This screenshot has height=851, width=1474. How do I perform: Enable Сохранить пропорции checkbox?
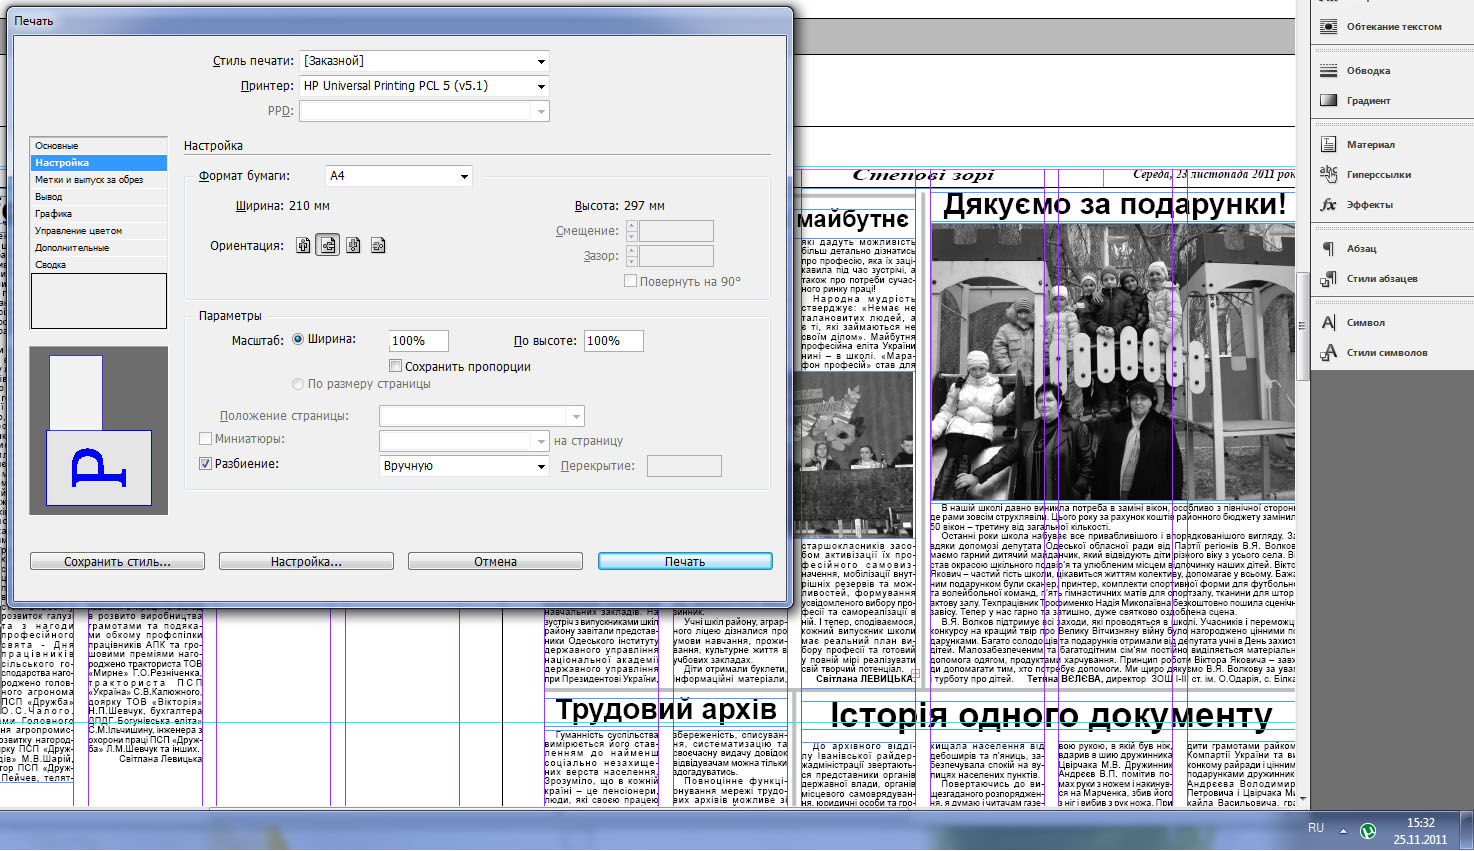395,366
